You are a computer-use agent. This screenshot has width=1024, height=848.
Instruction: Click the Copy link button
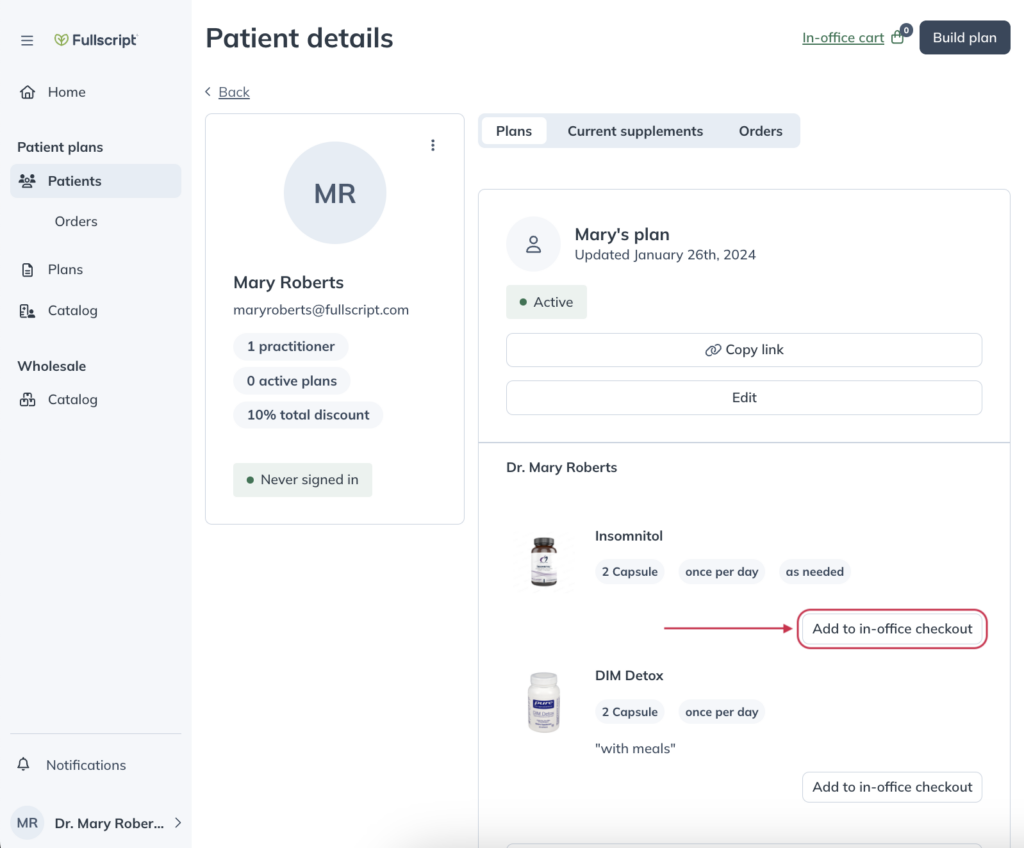click(x=744, y=350)
